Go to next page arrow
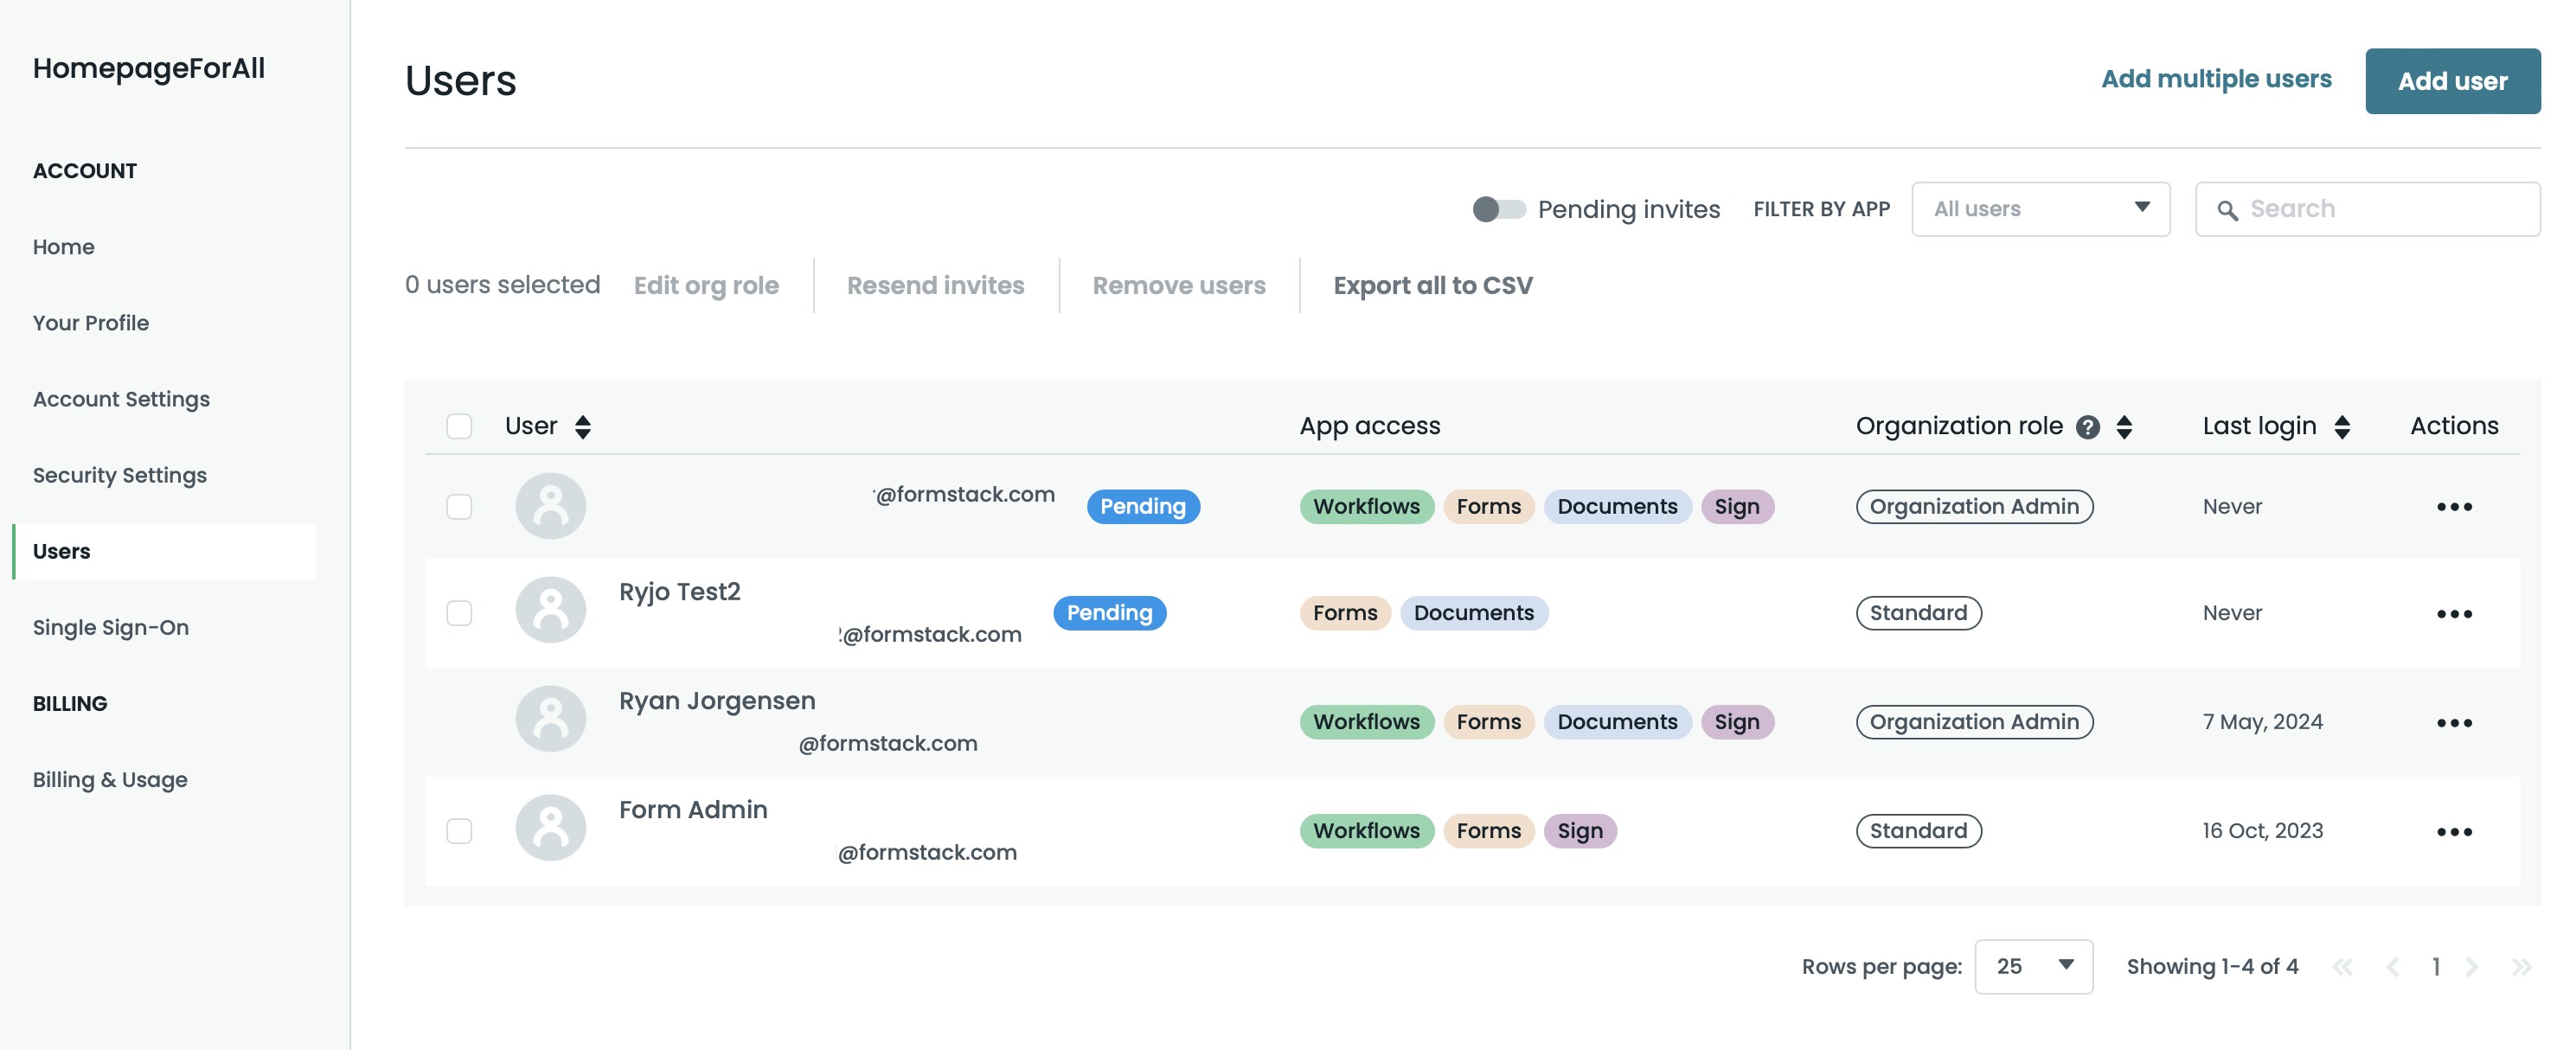 [x=2471, y=966]
